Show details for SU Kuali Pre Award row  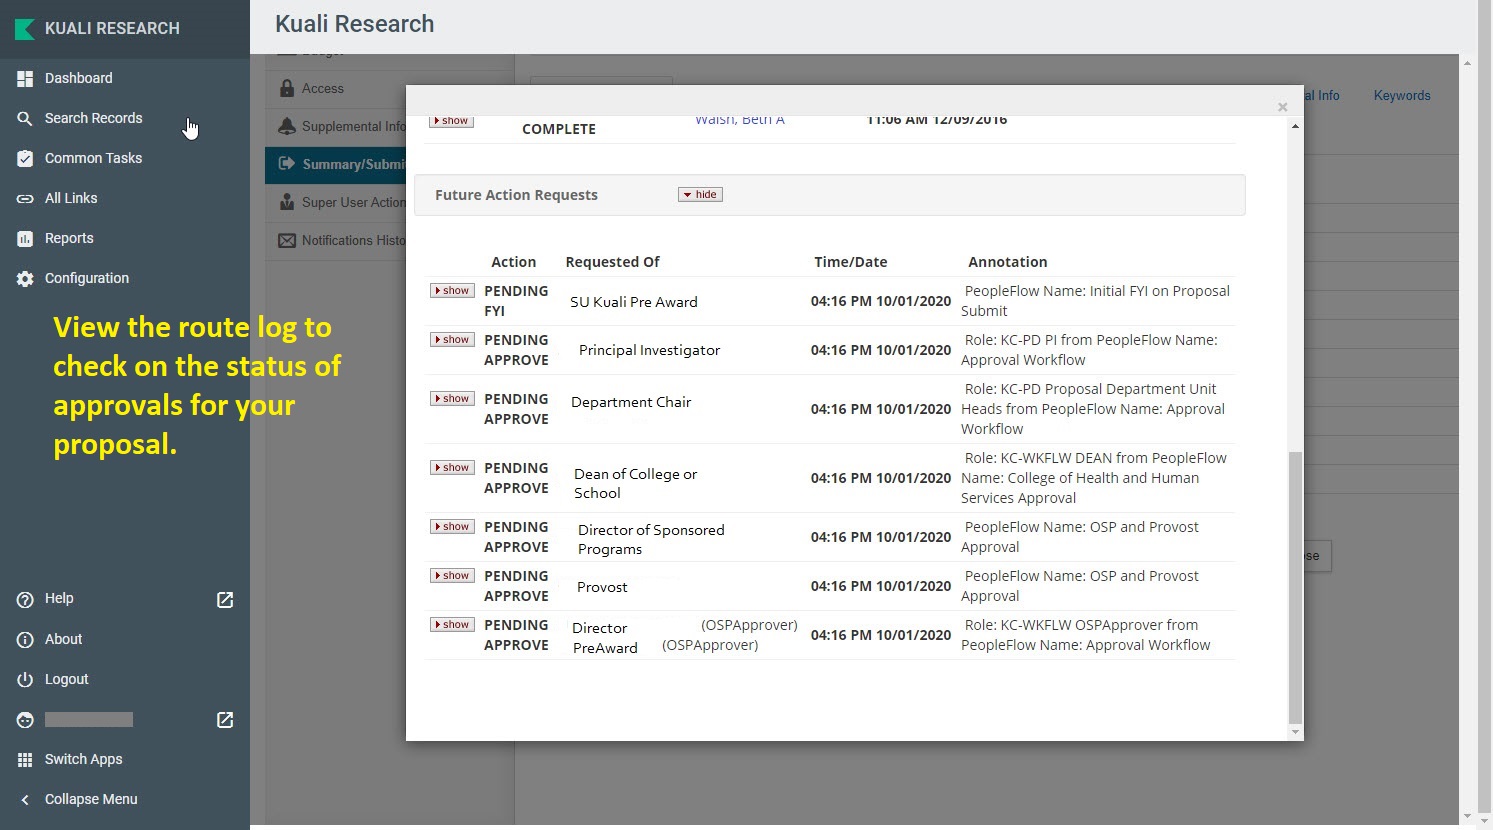[x=452, y=291]
